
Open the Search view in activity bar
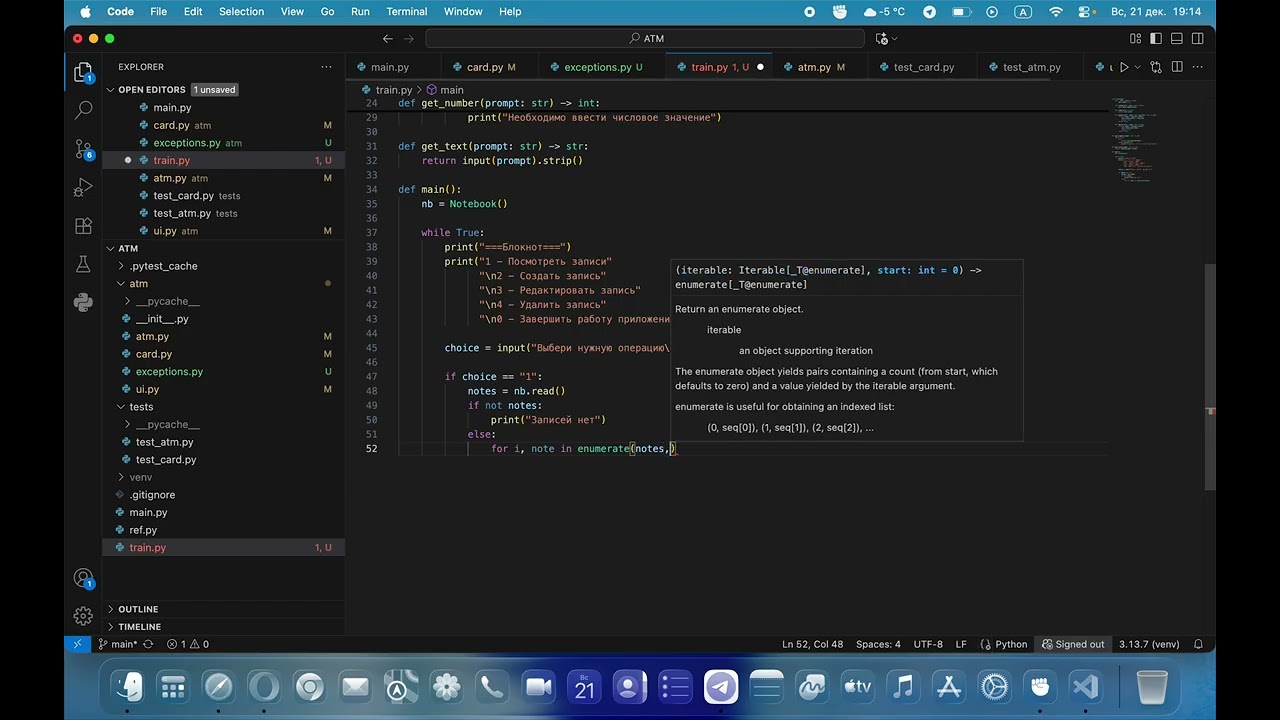pyautogui.click(x=84, y=109)
